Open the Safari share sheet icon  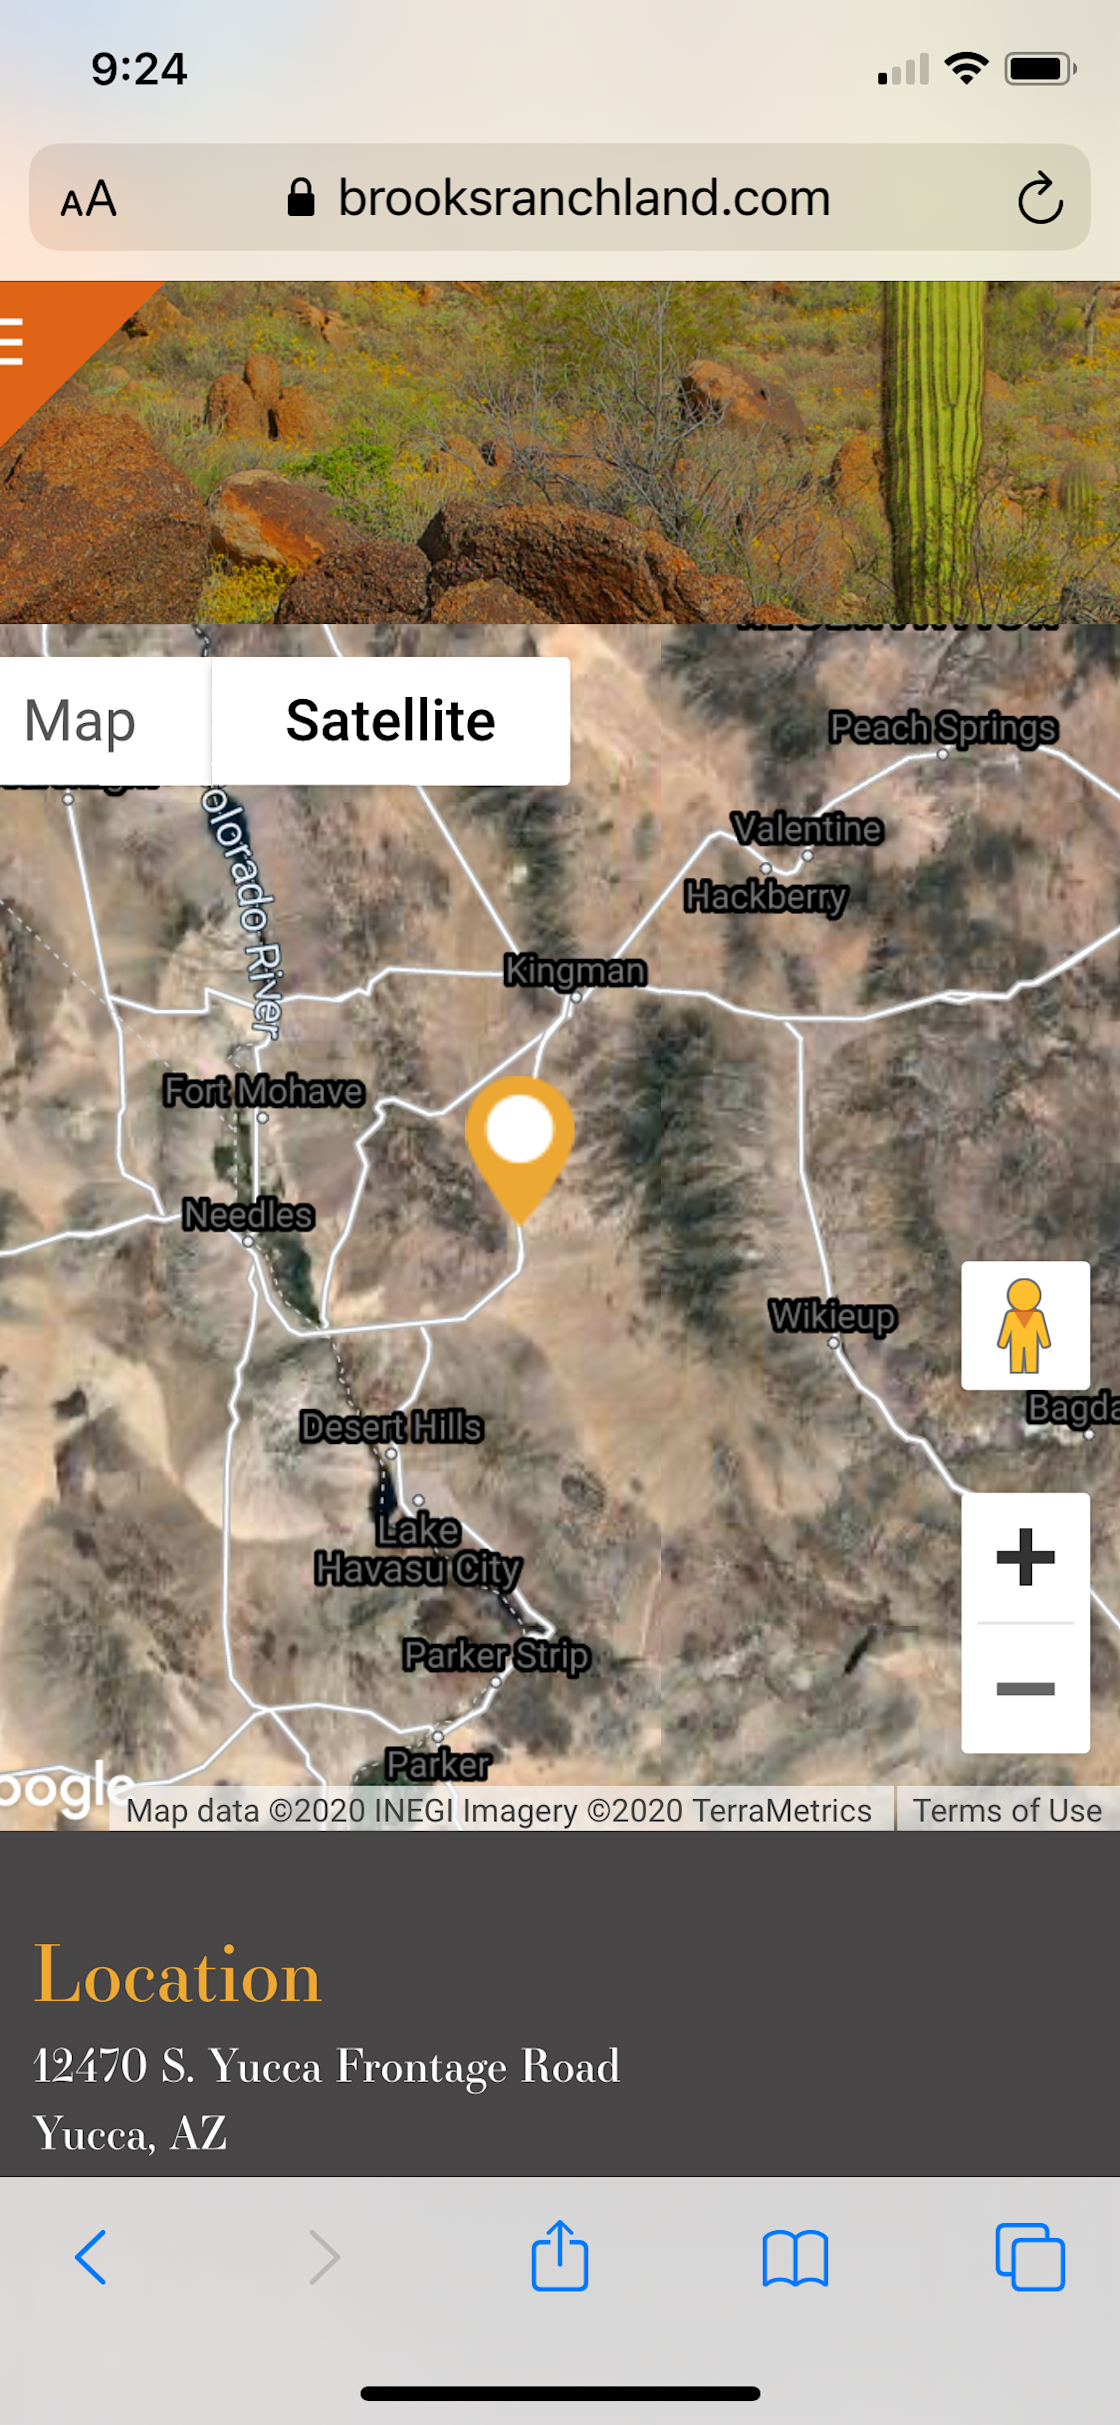560,2255
